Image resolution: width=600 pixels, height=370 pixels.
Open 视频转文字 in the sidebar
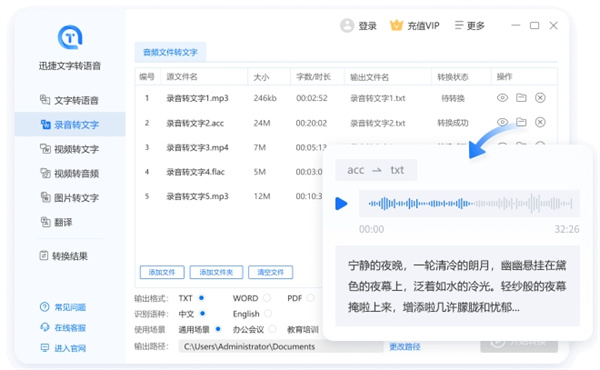[x=70, y=149]
